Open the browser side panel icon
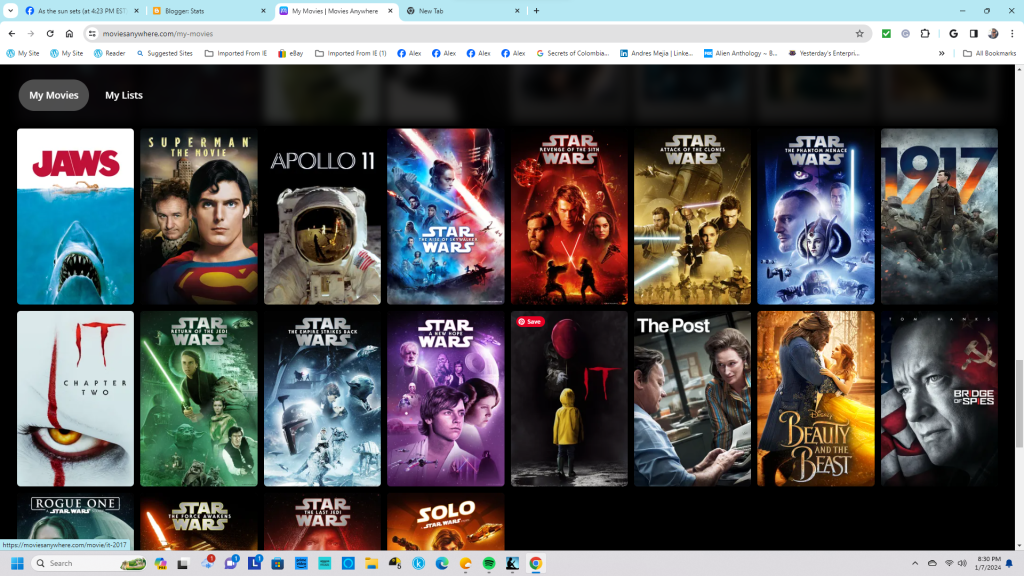This screenshot has width=1024, height=576. (973, 33)
